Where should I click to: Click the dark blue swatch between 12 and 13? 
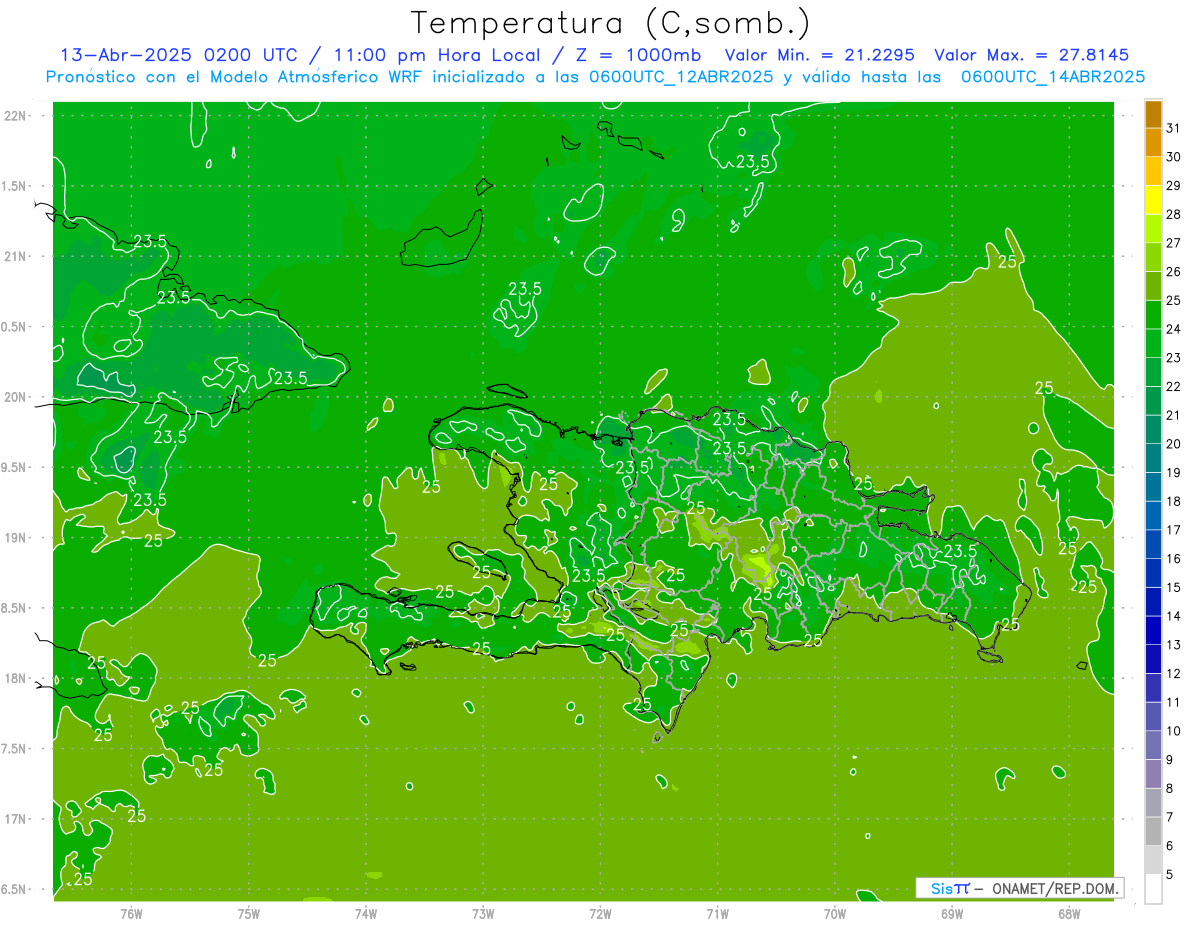1153,660
